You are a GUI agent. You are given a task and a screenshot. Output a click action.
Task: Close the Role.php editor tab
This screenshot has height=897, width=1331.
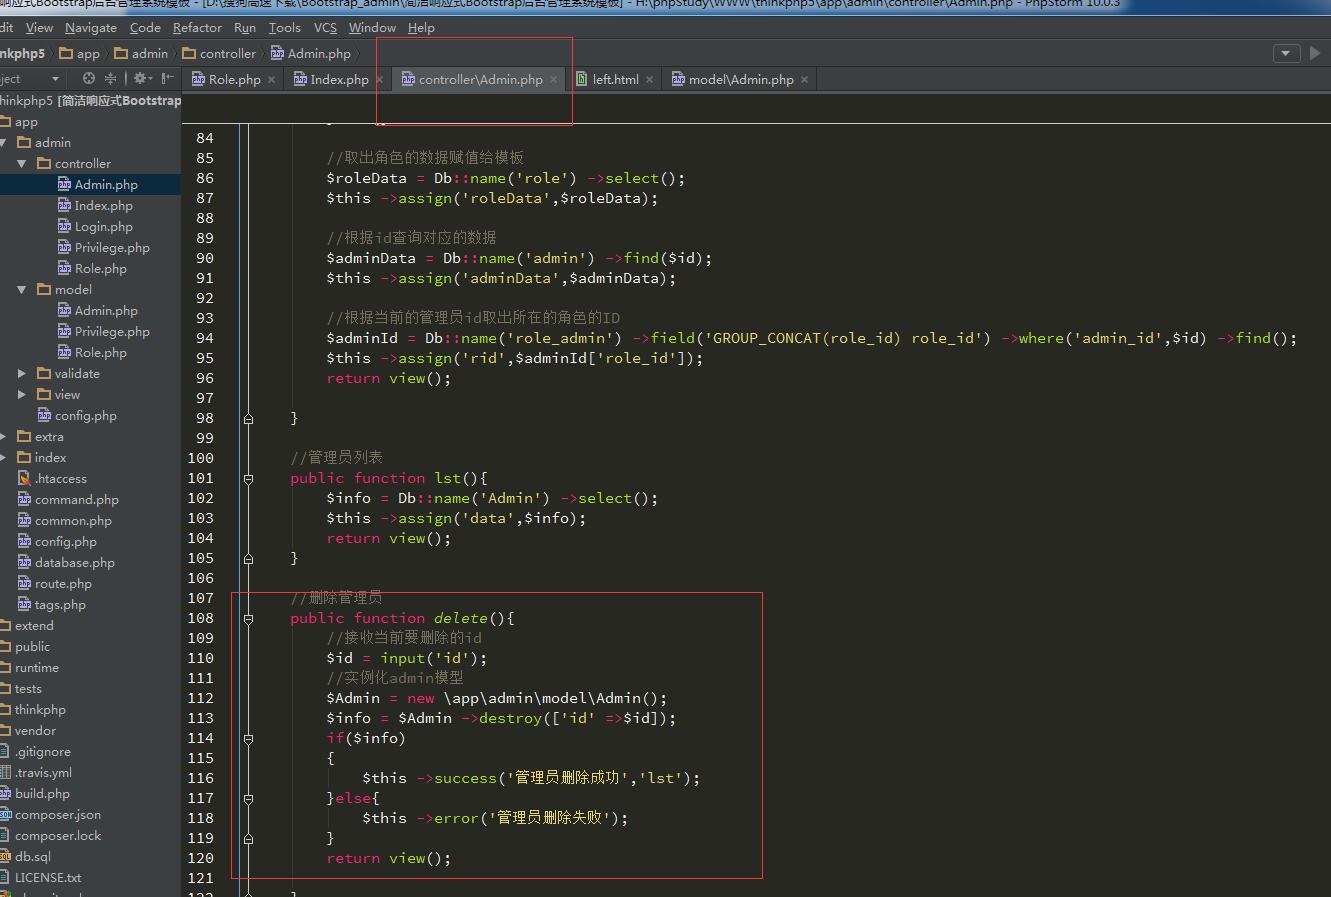pyautogui.click(x=271, y=80)
